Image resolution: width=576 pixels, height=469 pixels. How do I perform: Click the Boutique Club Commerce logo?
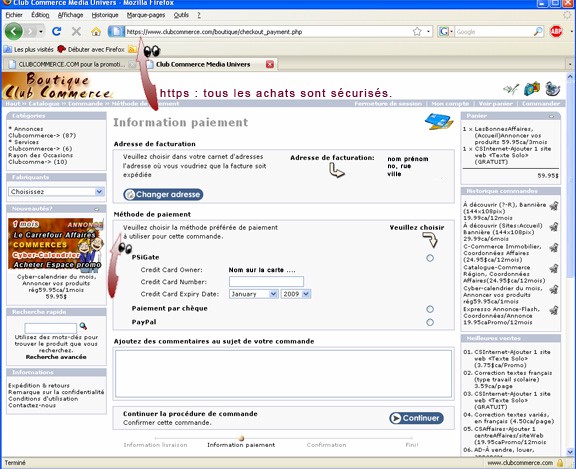pos(57,86)
